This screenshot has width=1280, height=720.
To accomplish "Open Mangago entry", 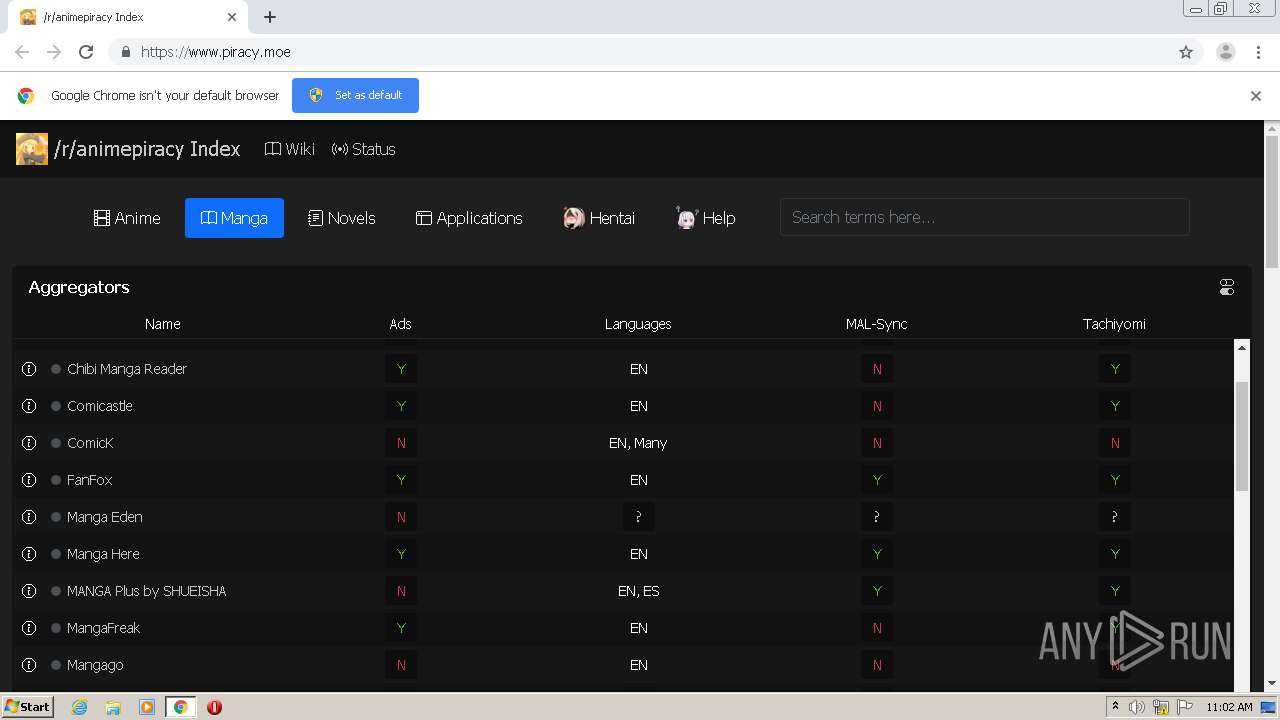I will pos(95,665).
